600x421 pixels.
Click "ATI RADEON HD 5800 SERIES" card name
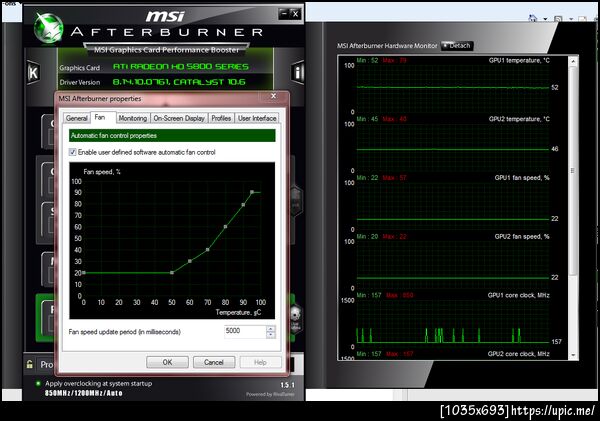click(181, 67)
